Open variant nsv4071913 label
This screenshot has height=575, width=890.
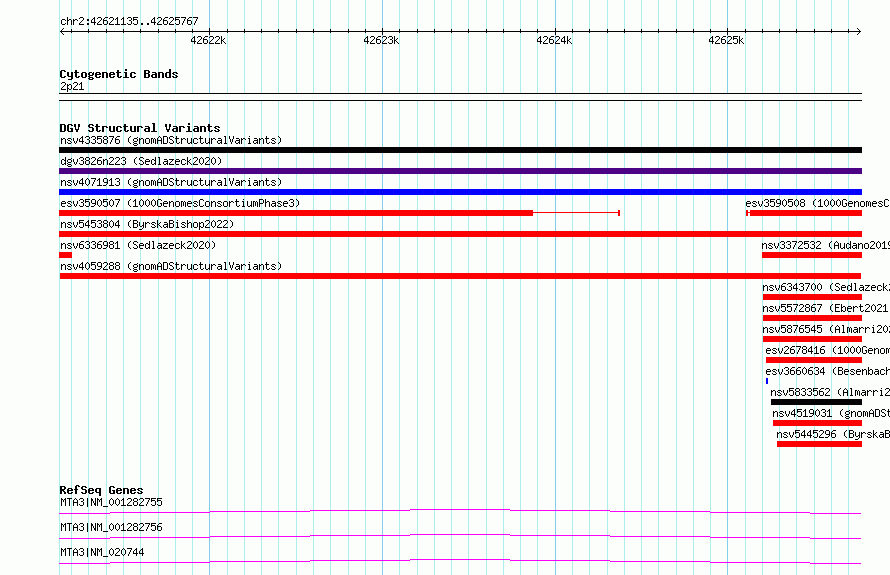[171, 182]
